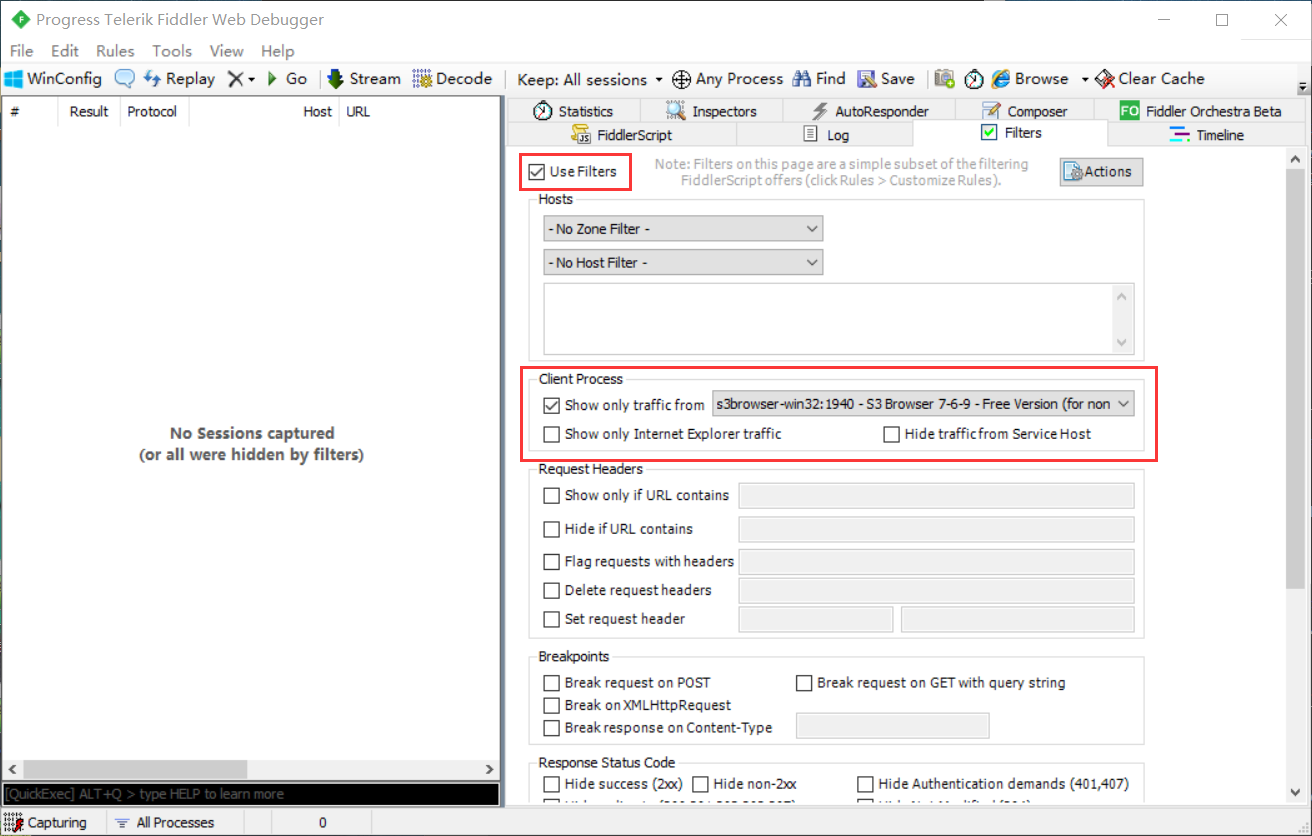The image size is (1312, 836).
Task: Toggle the Capturing status icon
Action: pyautogui.click(x=13, y=823)
